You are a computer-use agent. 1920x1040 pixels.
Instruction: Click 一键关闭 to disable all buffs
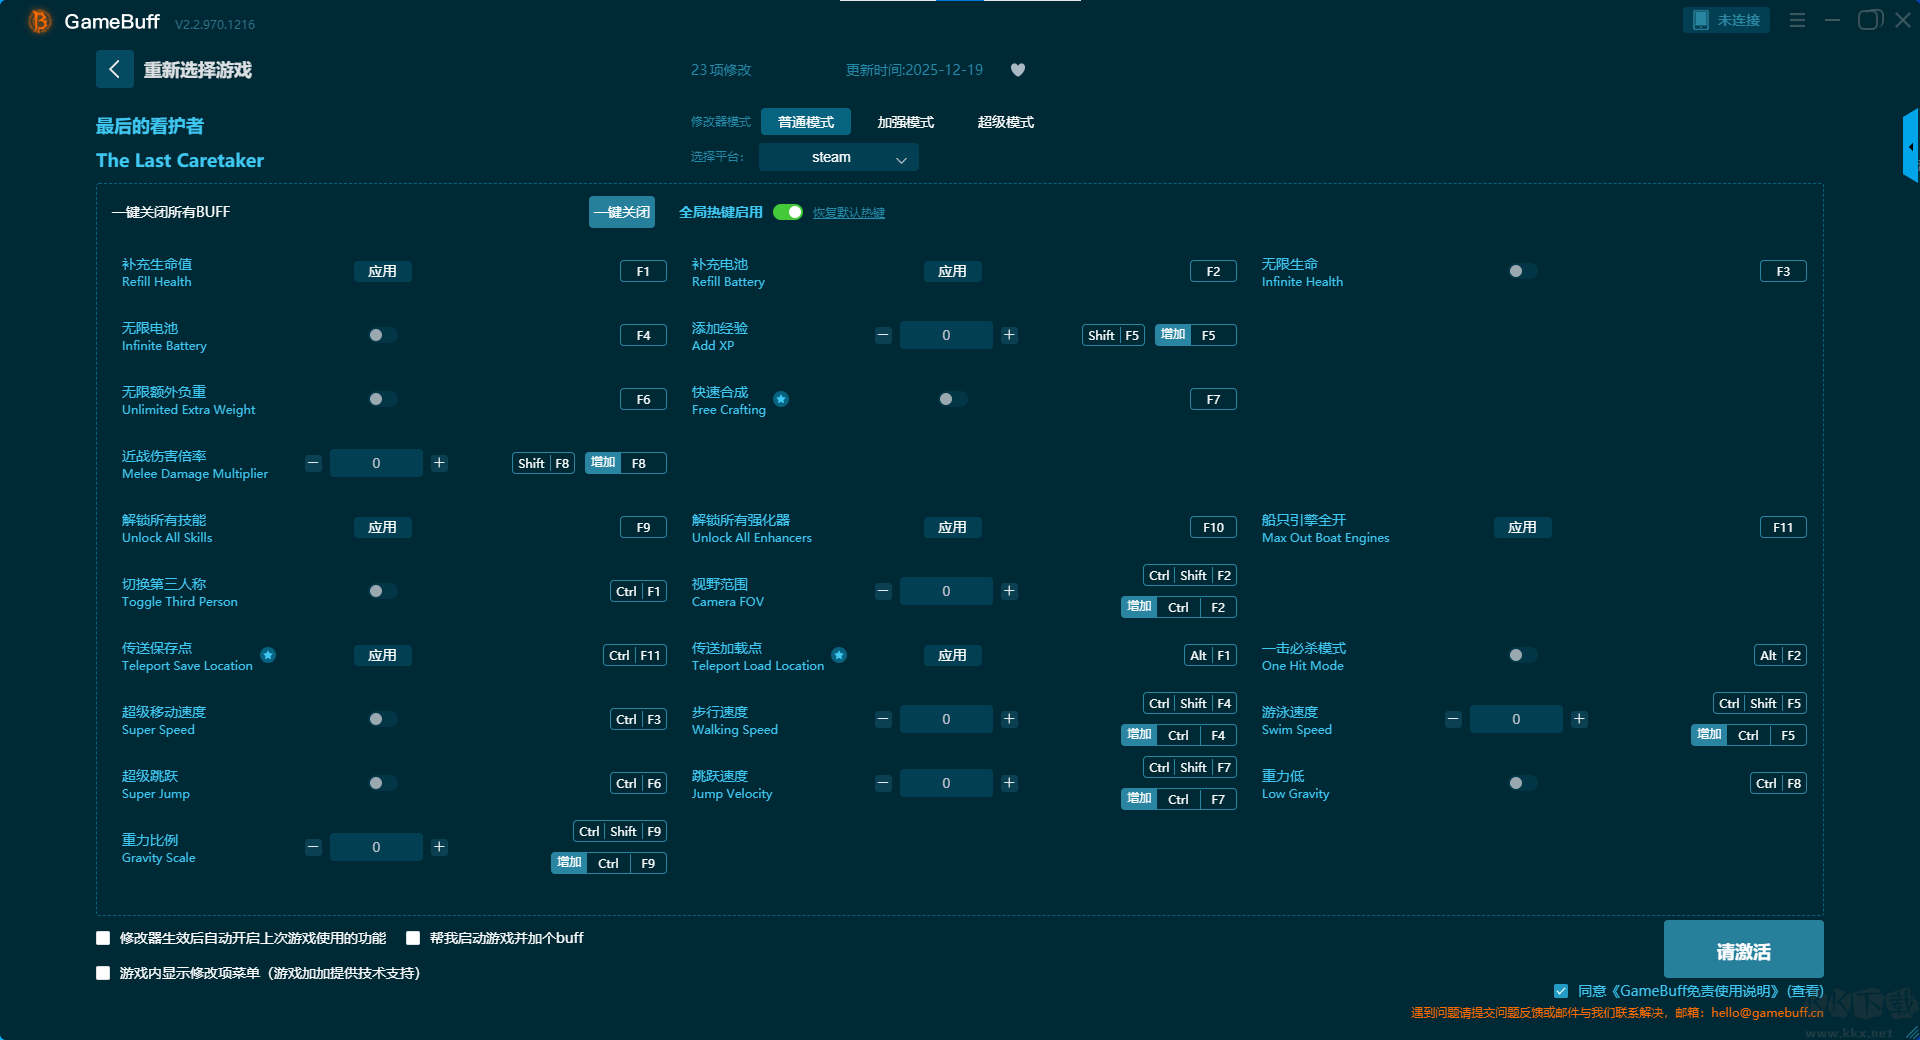(622, 212)
